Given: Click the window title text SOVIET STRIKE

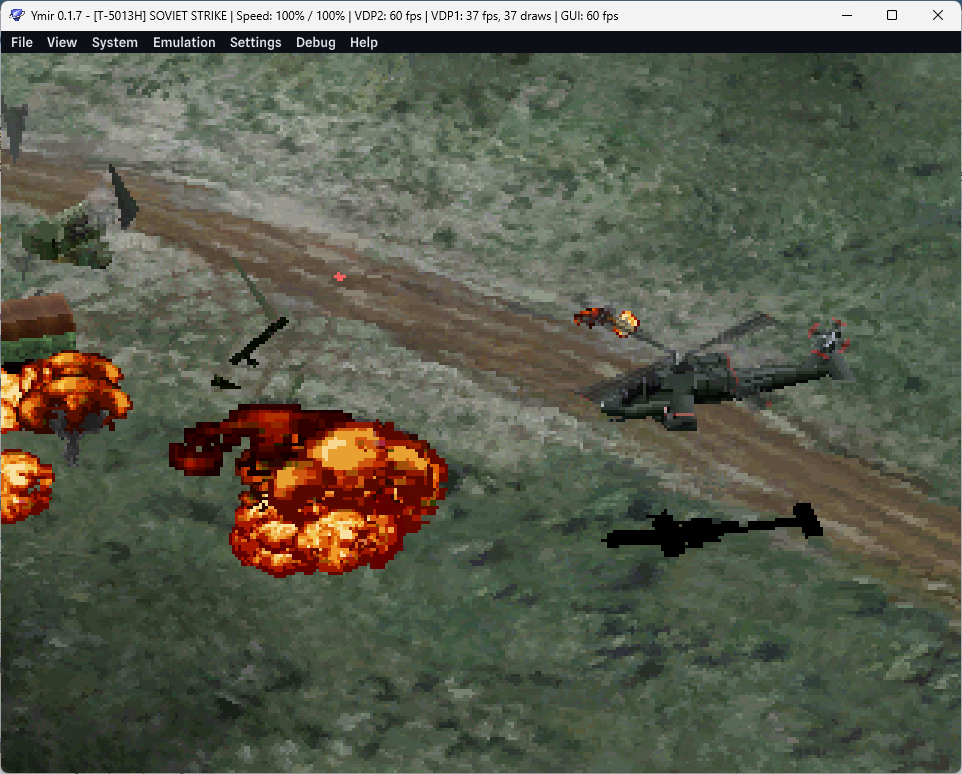Looking at the screenshot, I should (188, 16).
